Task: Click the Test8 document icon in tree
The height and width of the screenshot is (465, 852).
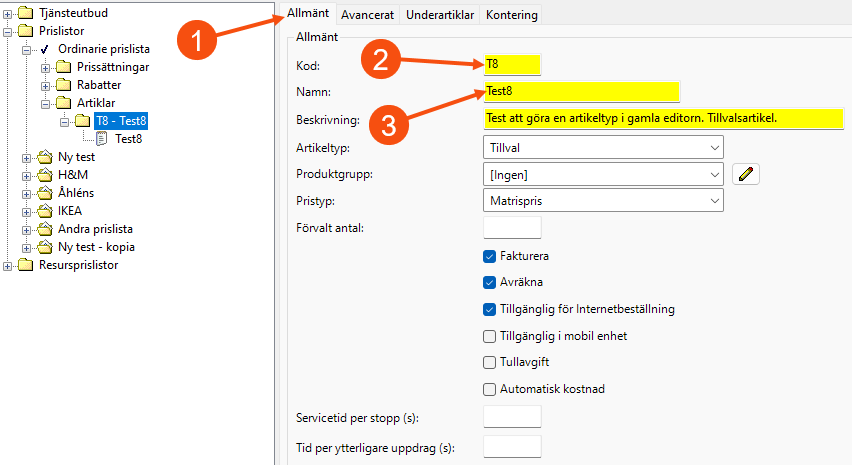Action: pyautogui.click(x=101, y=139)
